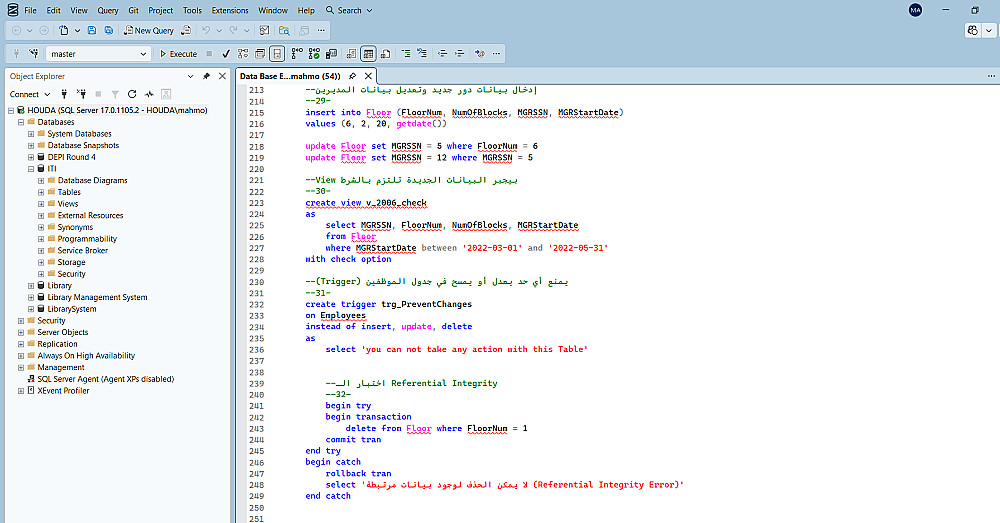
Task: Expand the Programmability folder
Action: [x=41, y=239]
